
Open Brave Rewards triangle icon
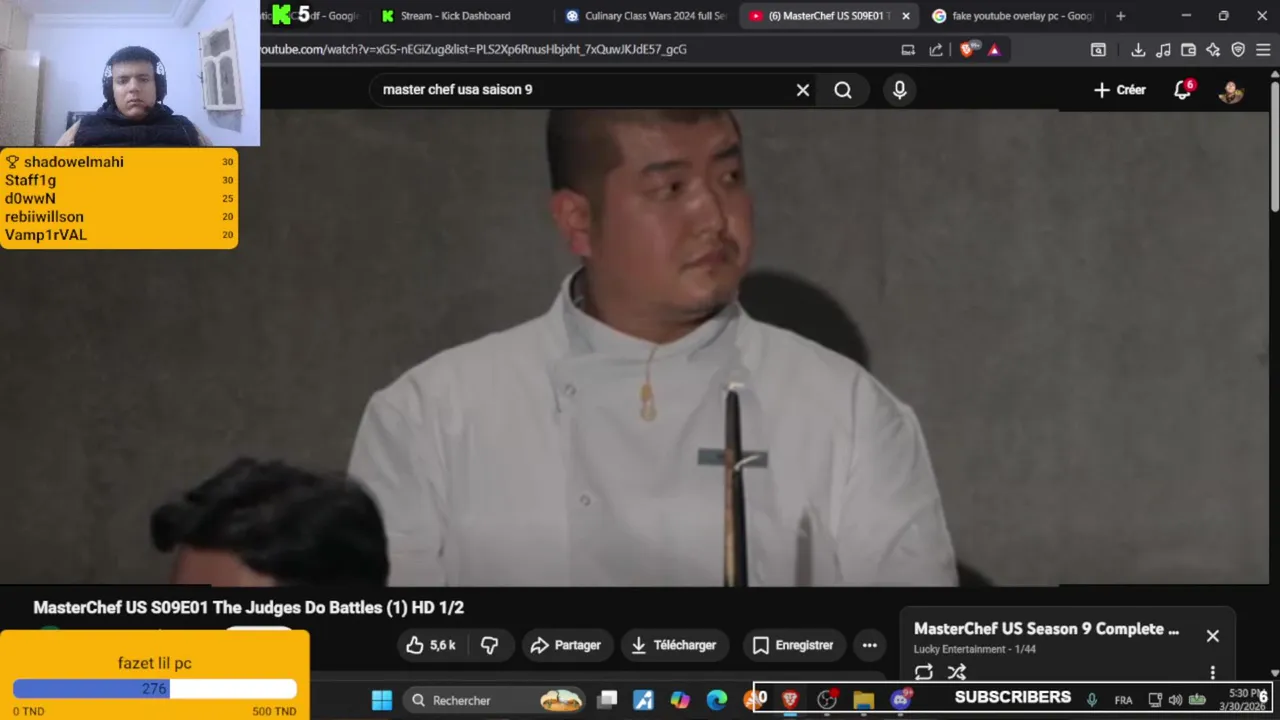pos(994,50)
